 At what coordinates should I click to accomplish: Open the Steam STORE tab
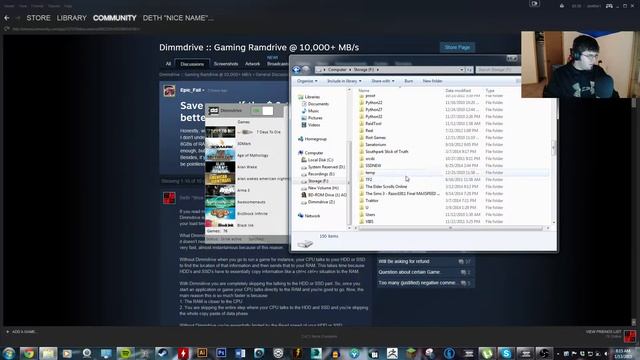[38, 18]
